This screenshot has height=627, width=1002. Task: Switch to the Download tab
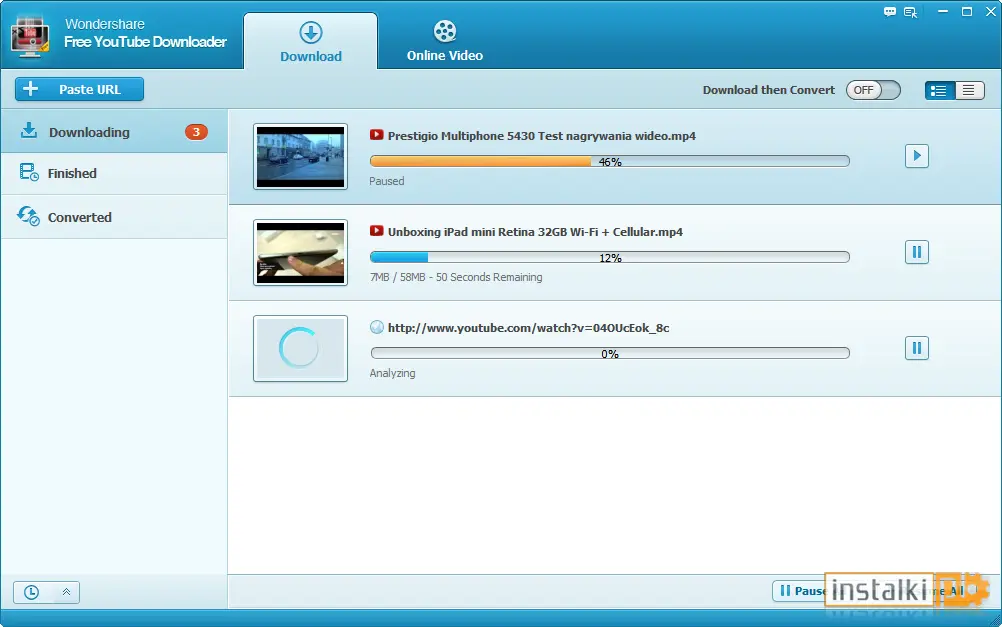pyautogui.click(x=311, y=41)
